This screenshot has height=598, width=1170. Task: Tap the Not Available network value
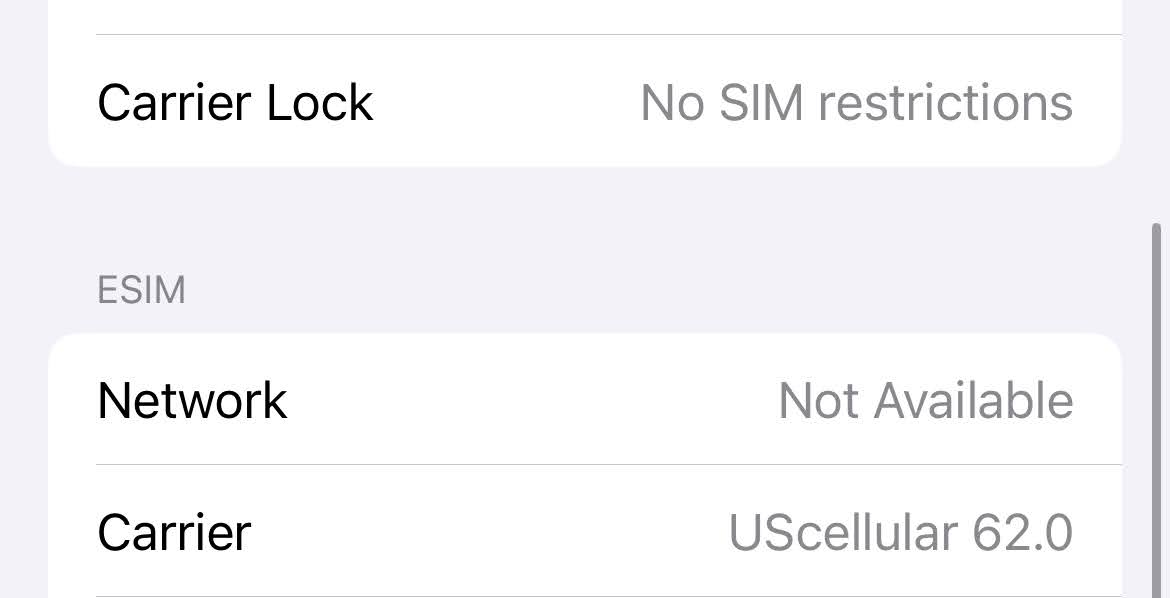coord(925,400)
